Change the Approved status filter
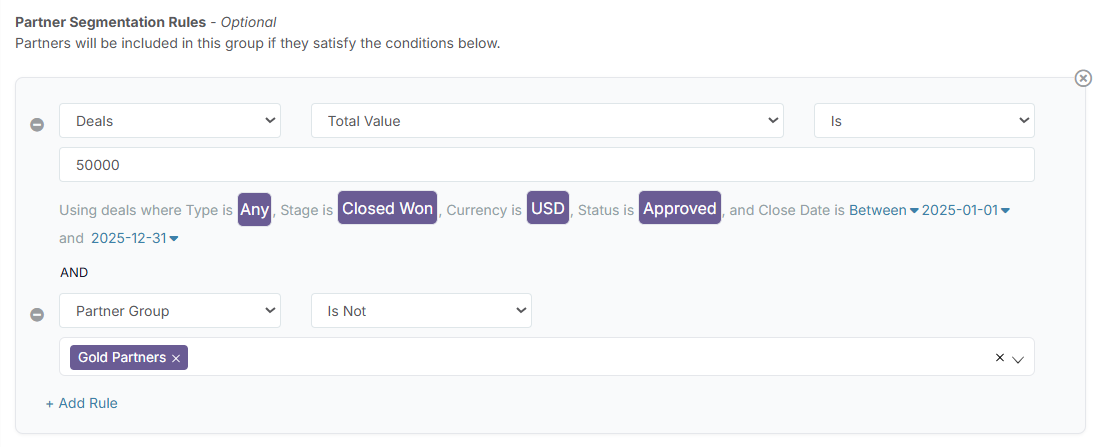The width and height of the screenshot is (1101, 447). point(680,208)
